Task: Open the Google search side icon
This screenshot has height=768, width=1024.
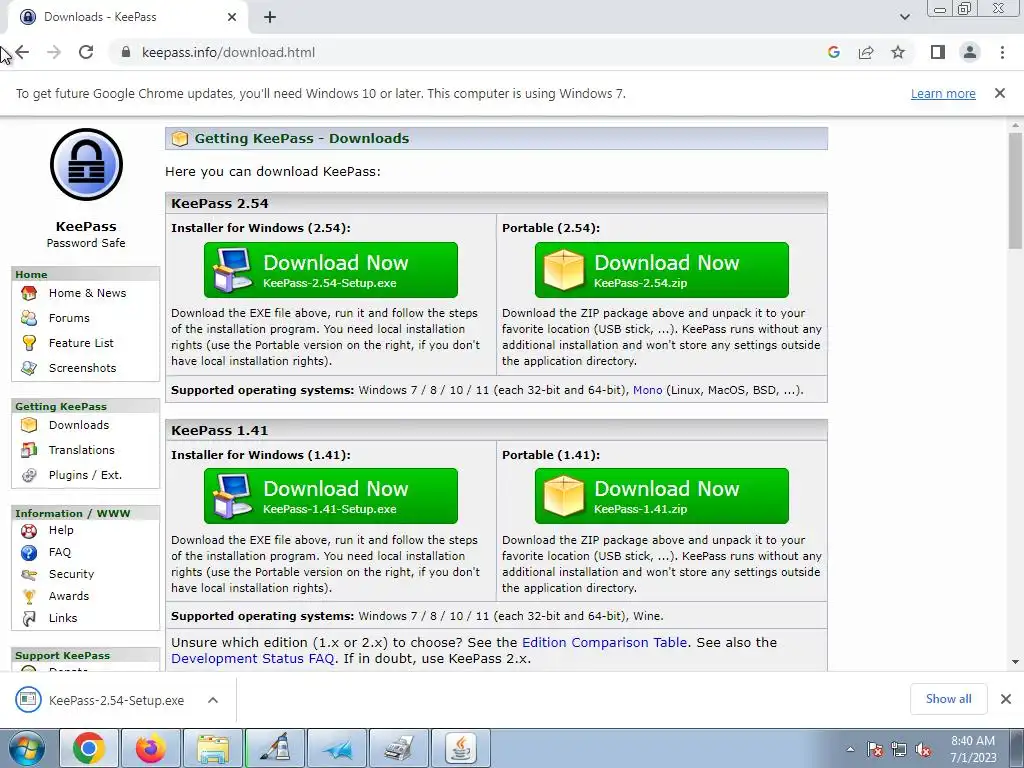Action: click(833, 52)
